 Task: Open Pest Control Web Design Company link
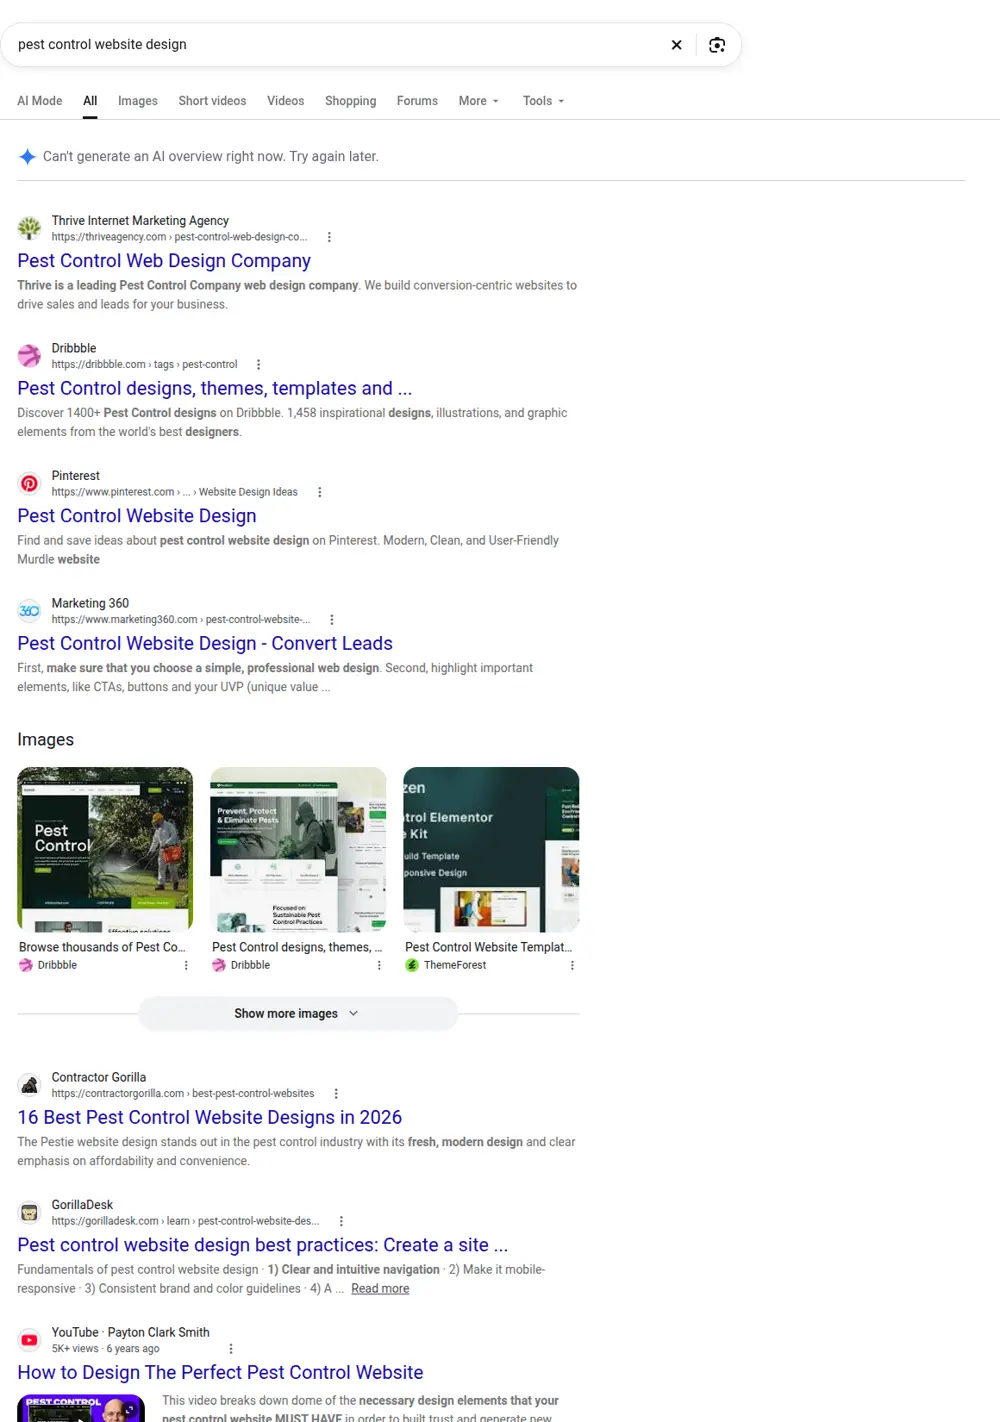[164, 261]
